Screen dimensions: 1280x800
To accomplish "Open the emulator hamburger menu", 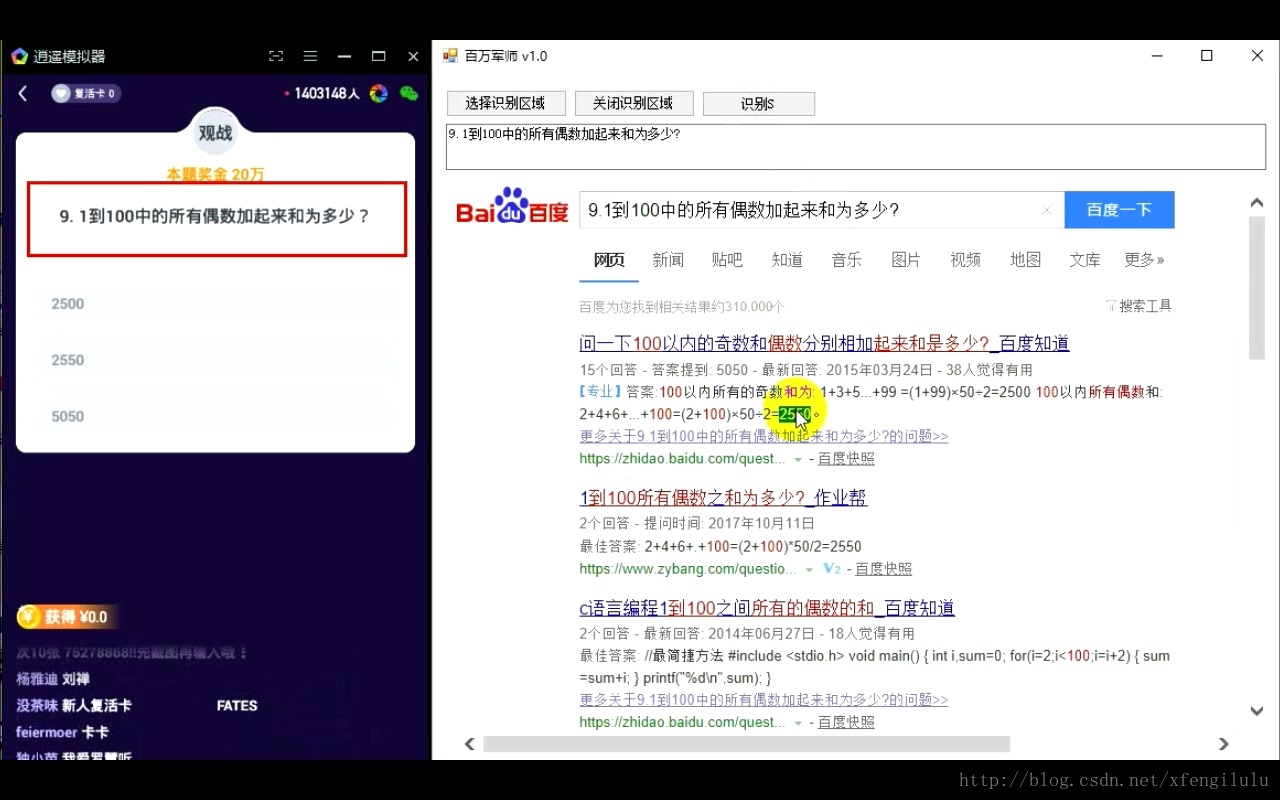I will click(x=310, y=56).
